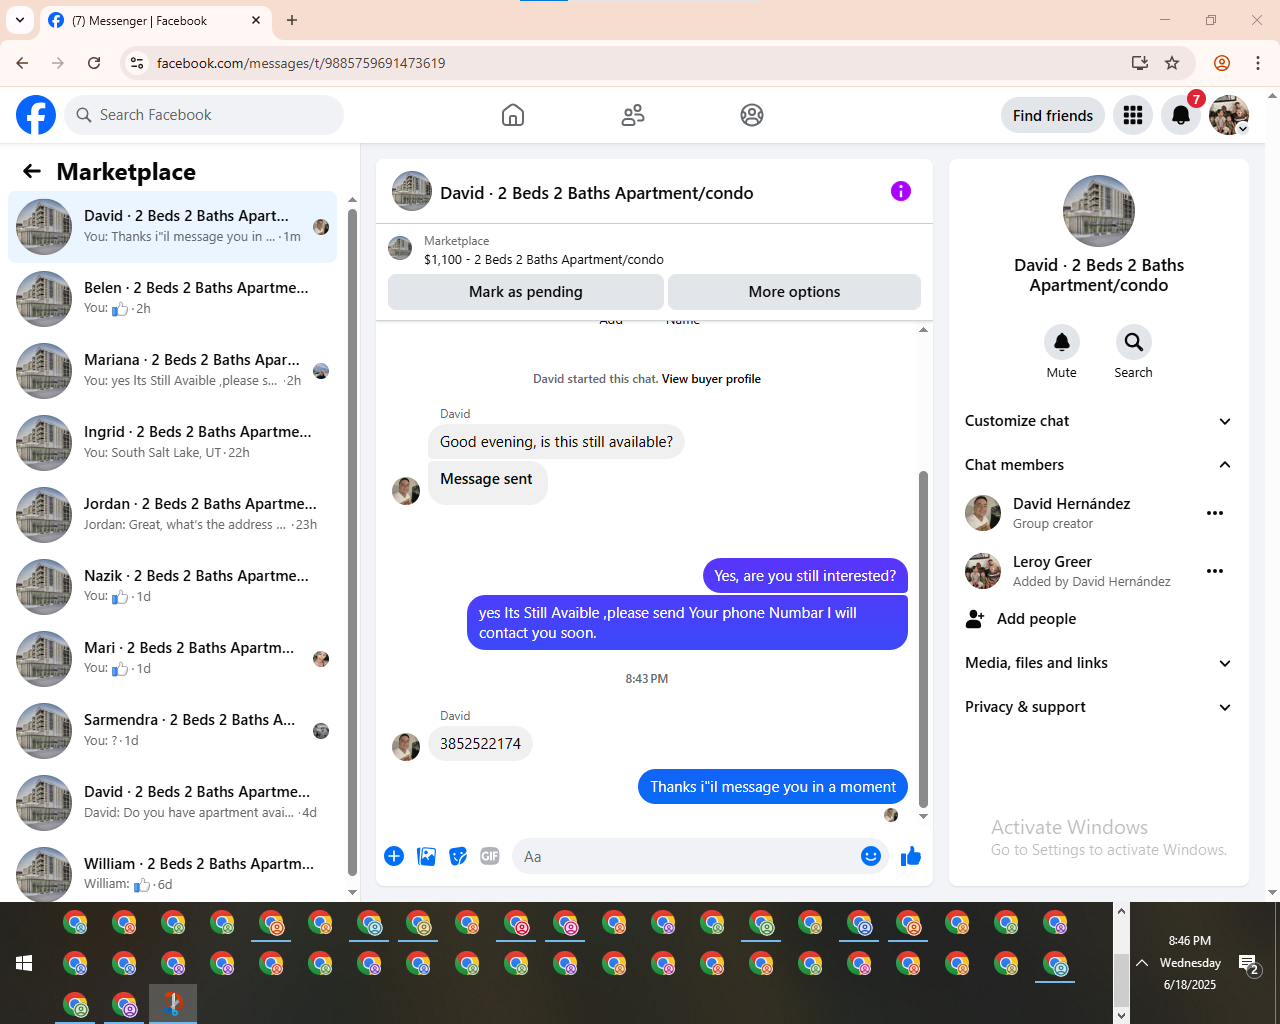Screen dimensions: 1280x1024
Task: Open options for Leroy Greer member
Action: (x=1215, y=571)
